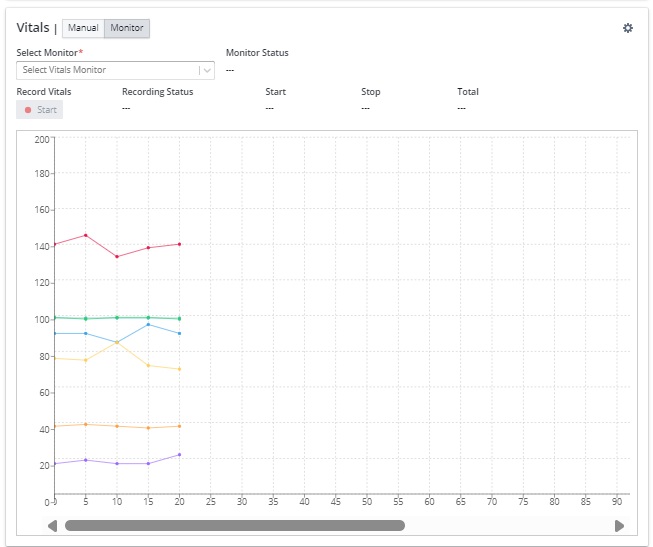The height and width of the screenshot is (547, 653).
Task: Switch vitals entry to Manual mode
Action: (x=83, y=28)
